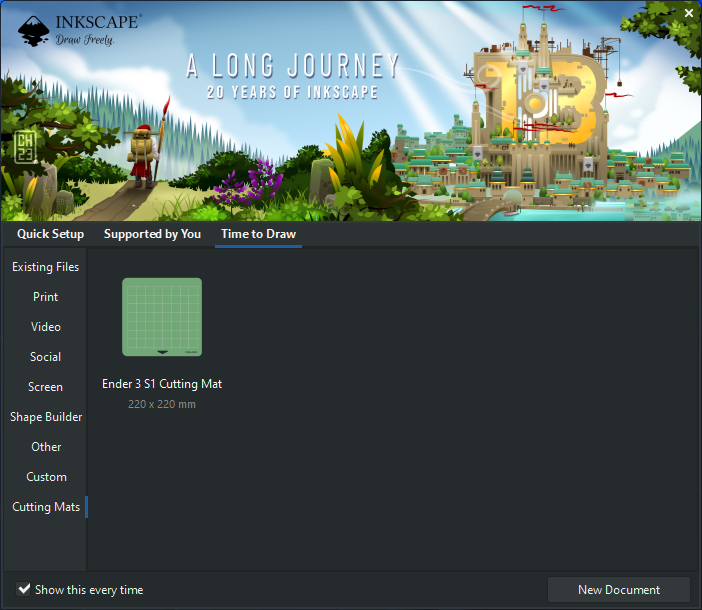Select the Time to Draw tab
The image size is (702, 610).
258,234
